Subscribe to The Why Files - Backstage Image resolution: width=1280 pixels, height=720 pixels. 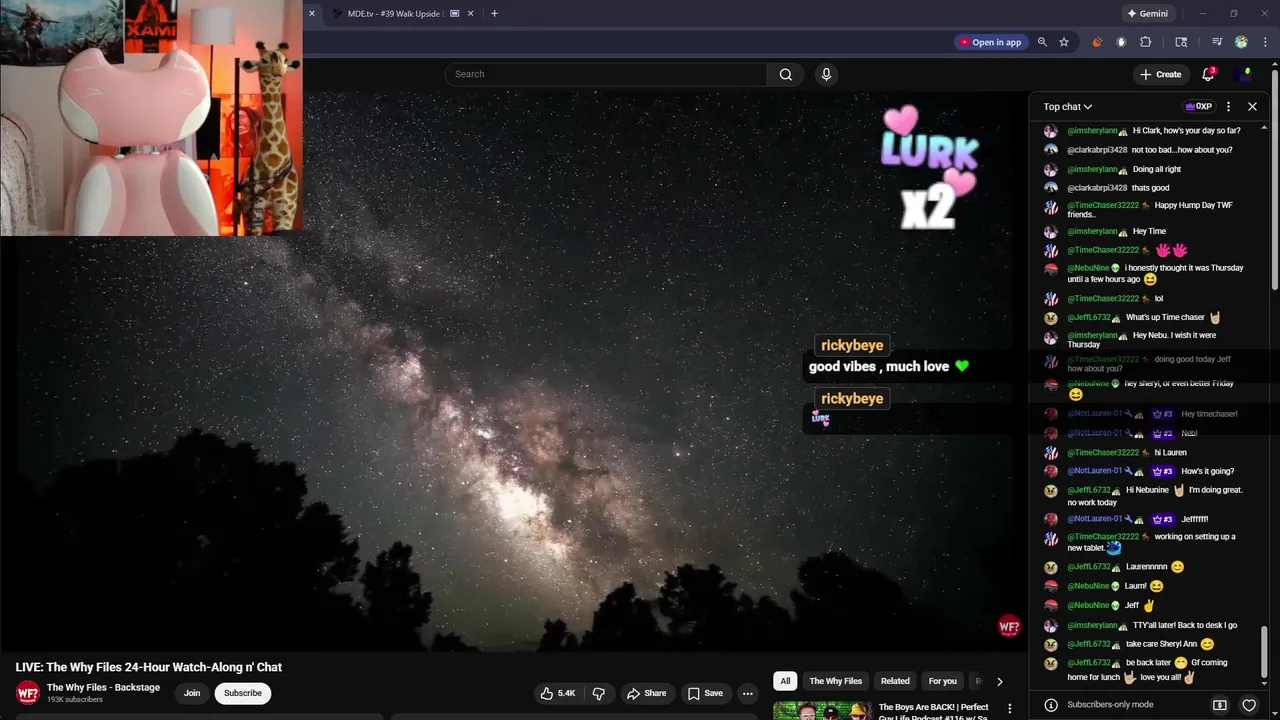(x=243, y=693)
